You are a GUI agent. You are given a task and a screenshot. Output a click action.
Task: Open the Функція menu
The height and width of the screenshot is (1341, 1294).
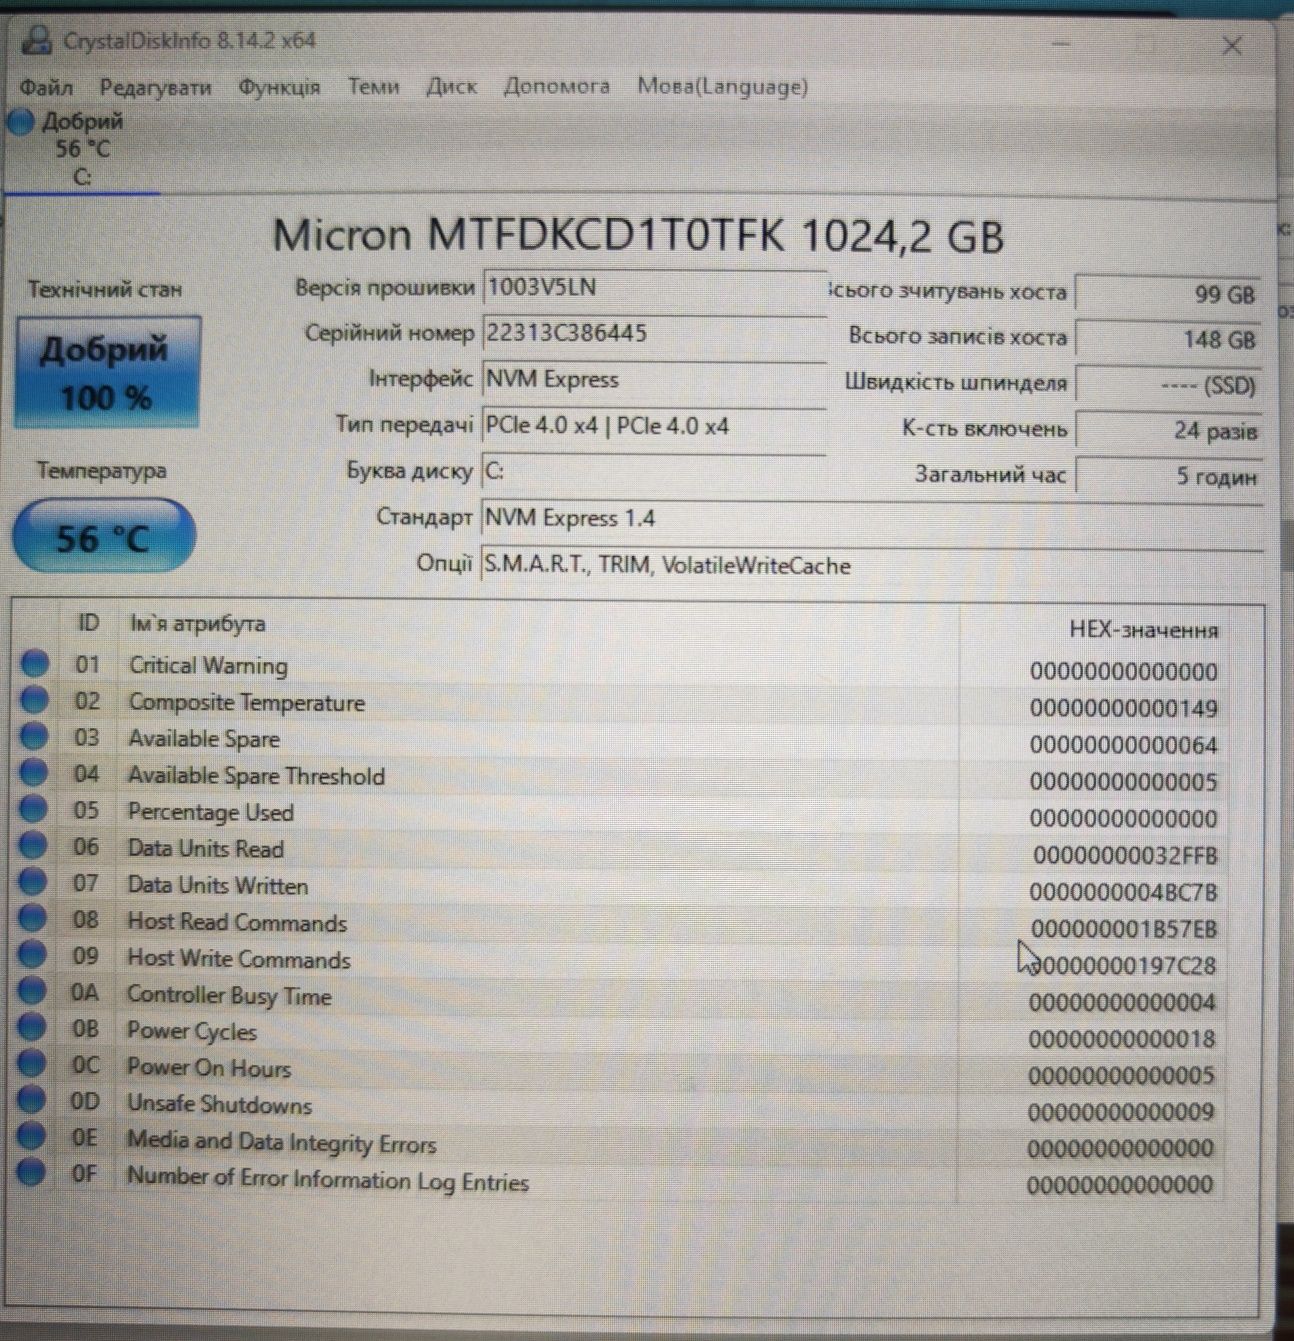pyautogui.click(x=279, y=87)
